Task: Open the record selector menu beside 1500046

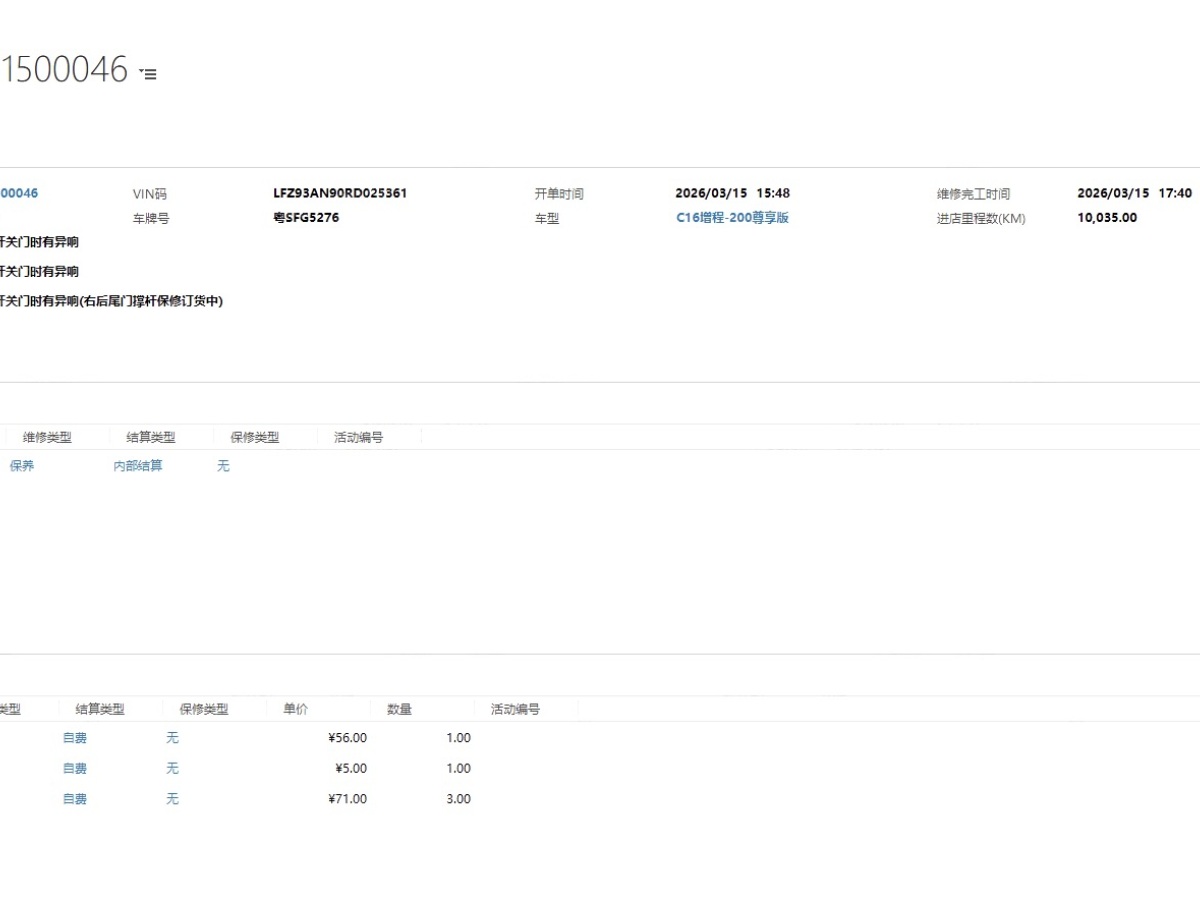Action: coord(148,73)
